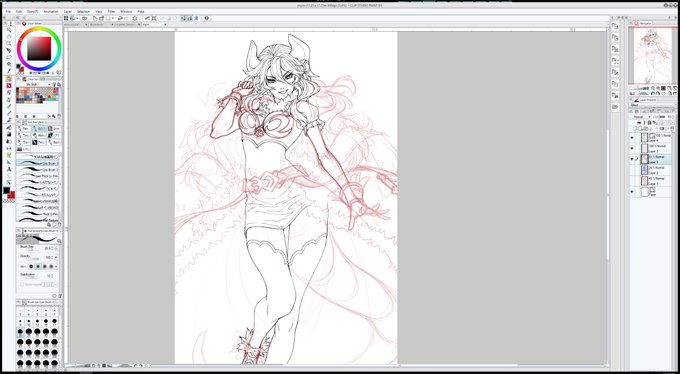This screenshot has height=374, width=680.
Task: Choose the Line Brush 3 sub tool
Action: pyautogui.click(x=38, y=163)
